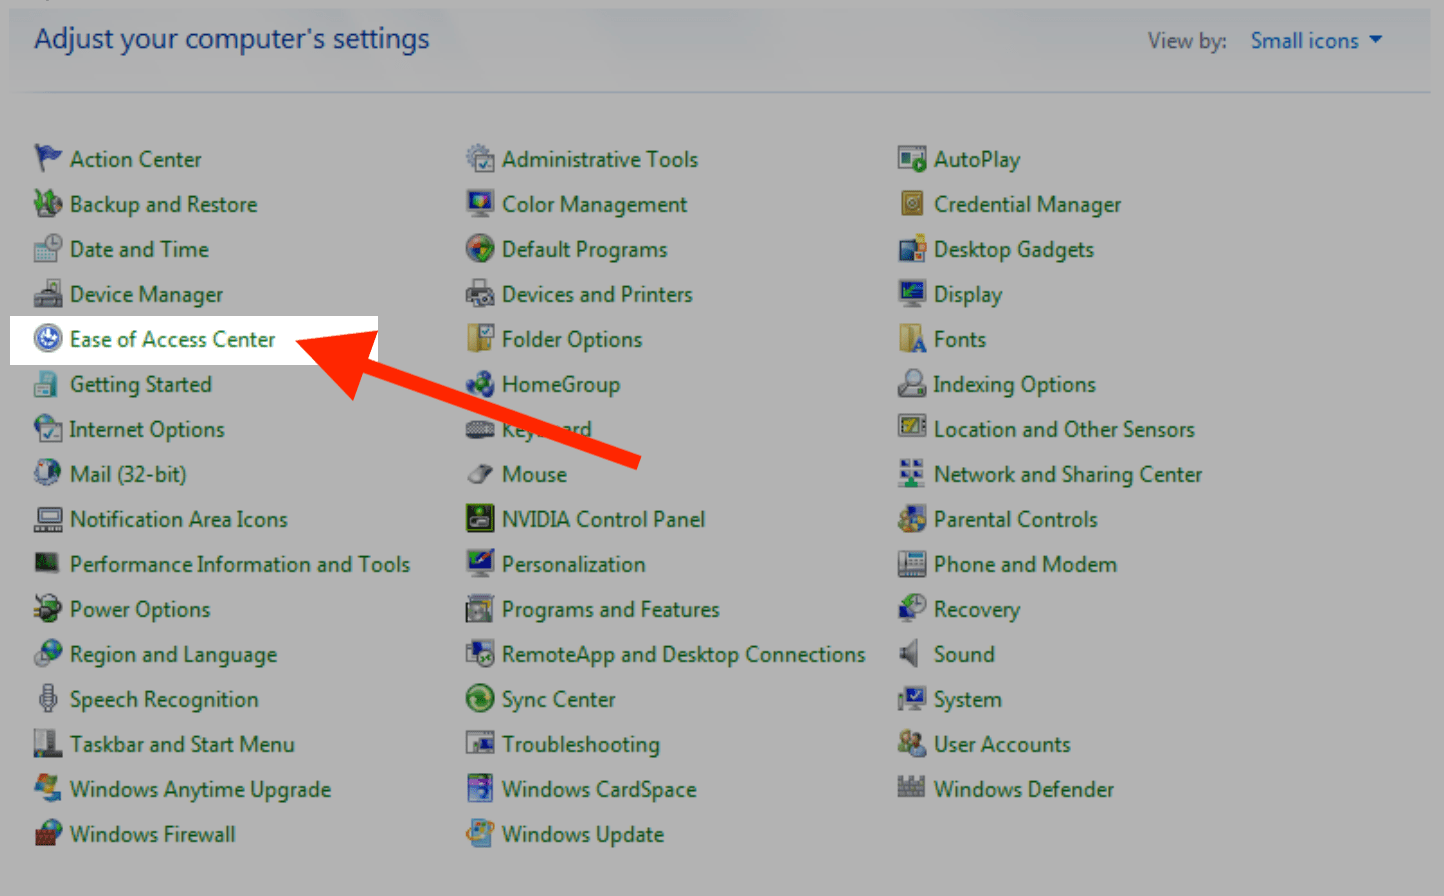Click the Date and Time clock icon
This screenshot has height=896, width=1444.
tap(47, 248)
